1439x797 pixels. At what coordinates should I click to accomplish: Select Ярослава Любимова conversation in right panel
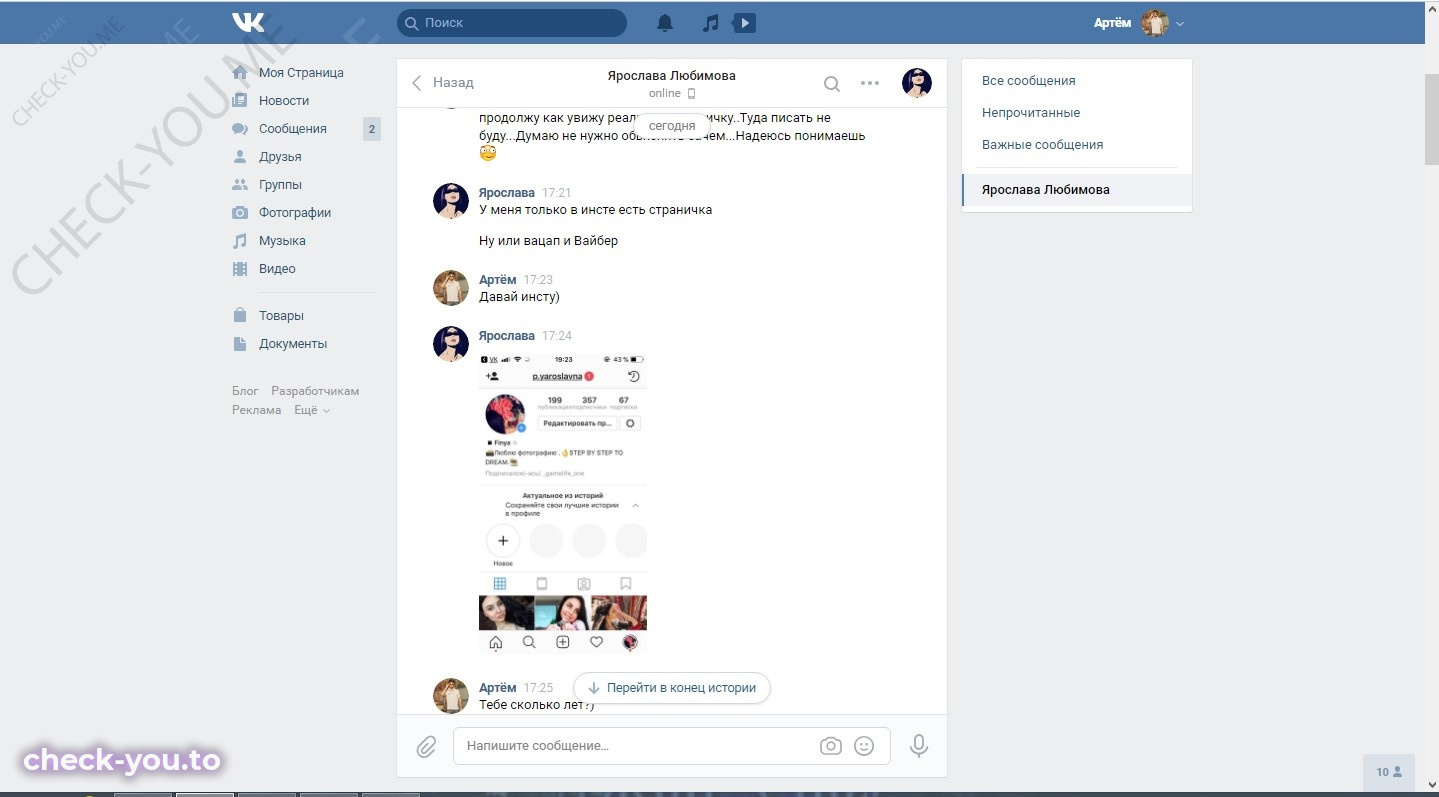coord(1077,190)
